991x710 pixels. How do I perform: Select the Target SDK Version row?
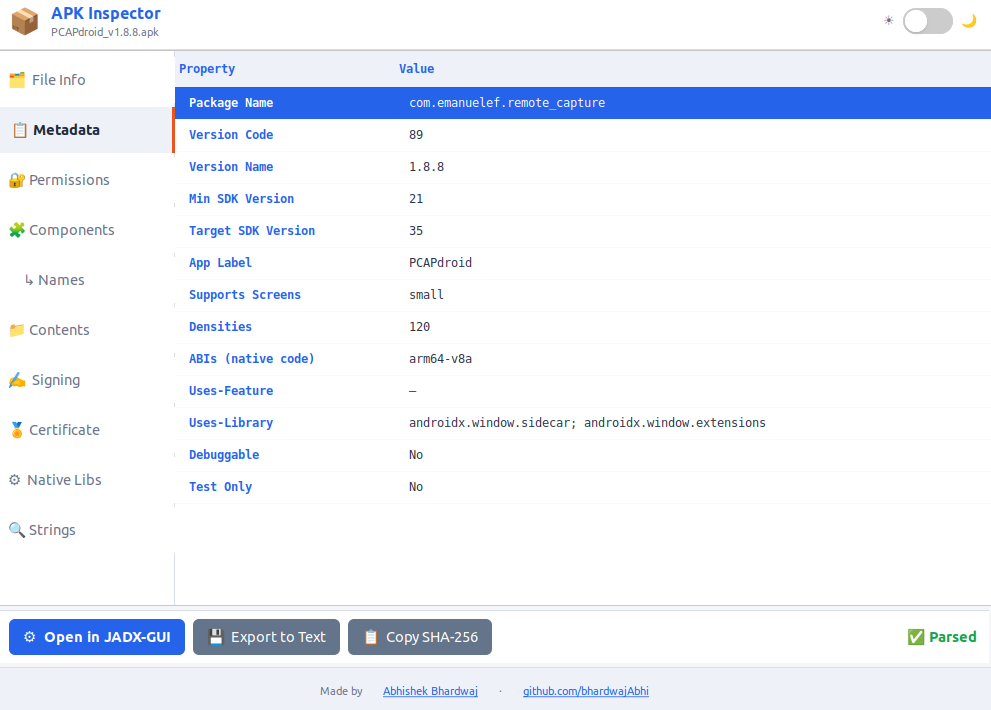[583, 231]
